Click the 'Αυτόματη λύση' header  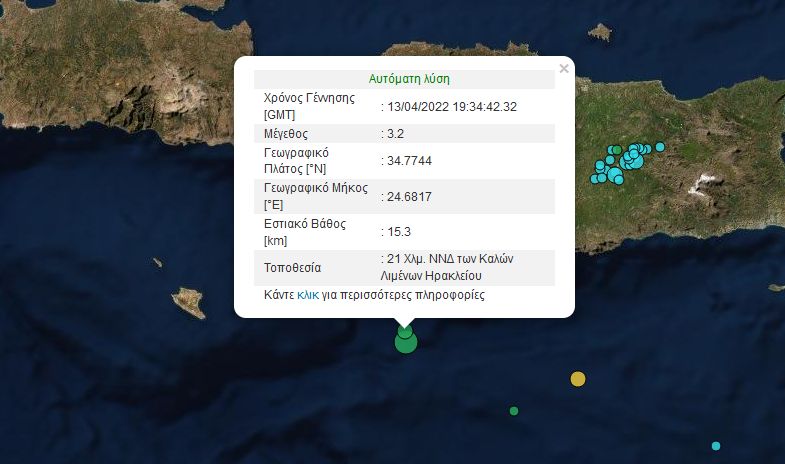pyautogui.click(x=409, y=79)
